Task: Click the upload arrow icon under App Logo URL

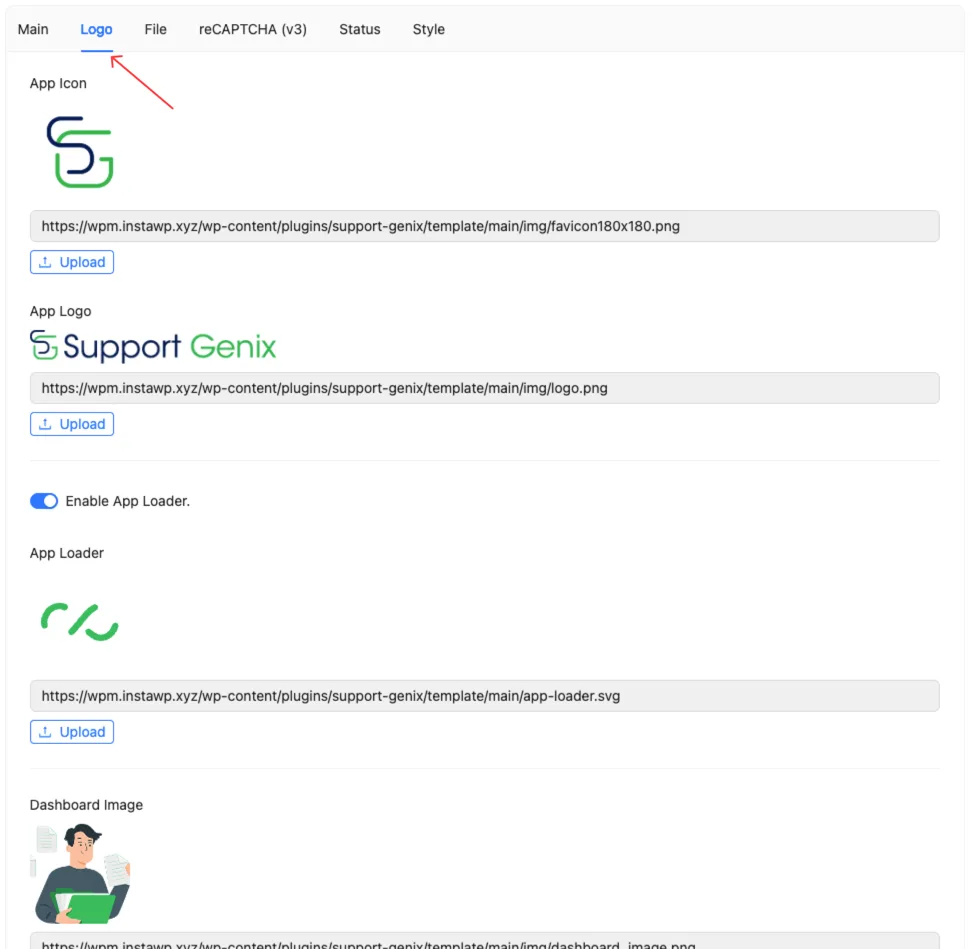Action: click(x=45, y=424)
